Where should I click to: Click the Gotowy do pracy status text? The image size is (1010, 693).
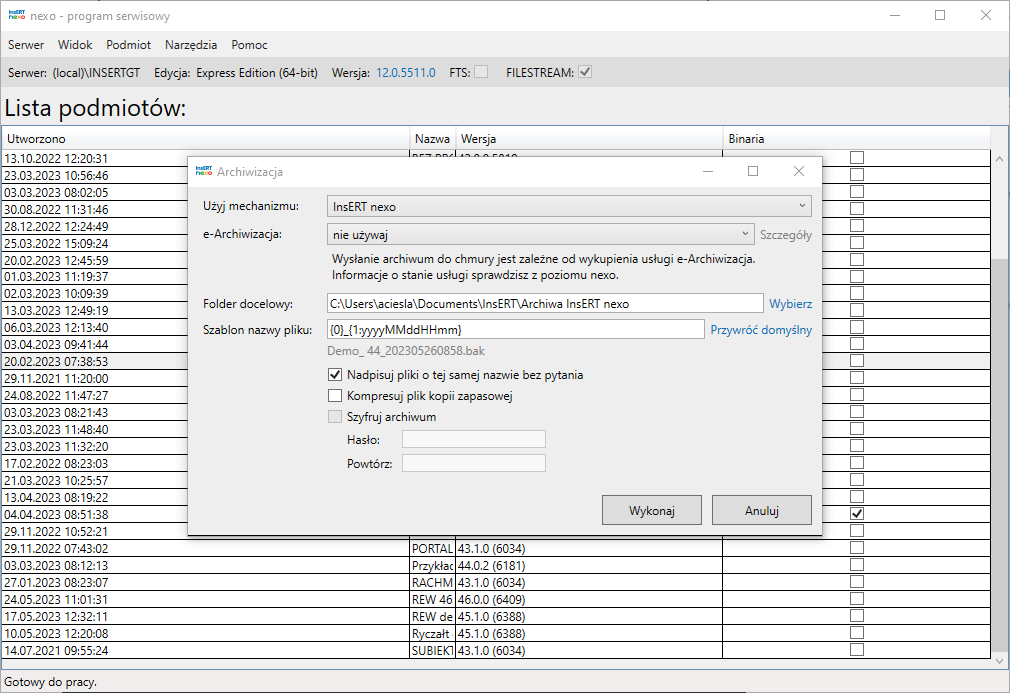point(50,681)
